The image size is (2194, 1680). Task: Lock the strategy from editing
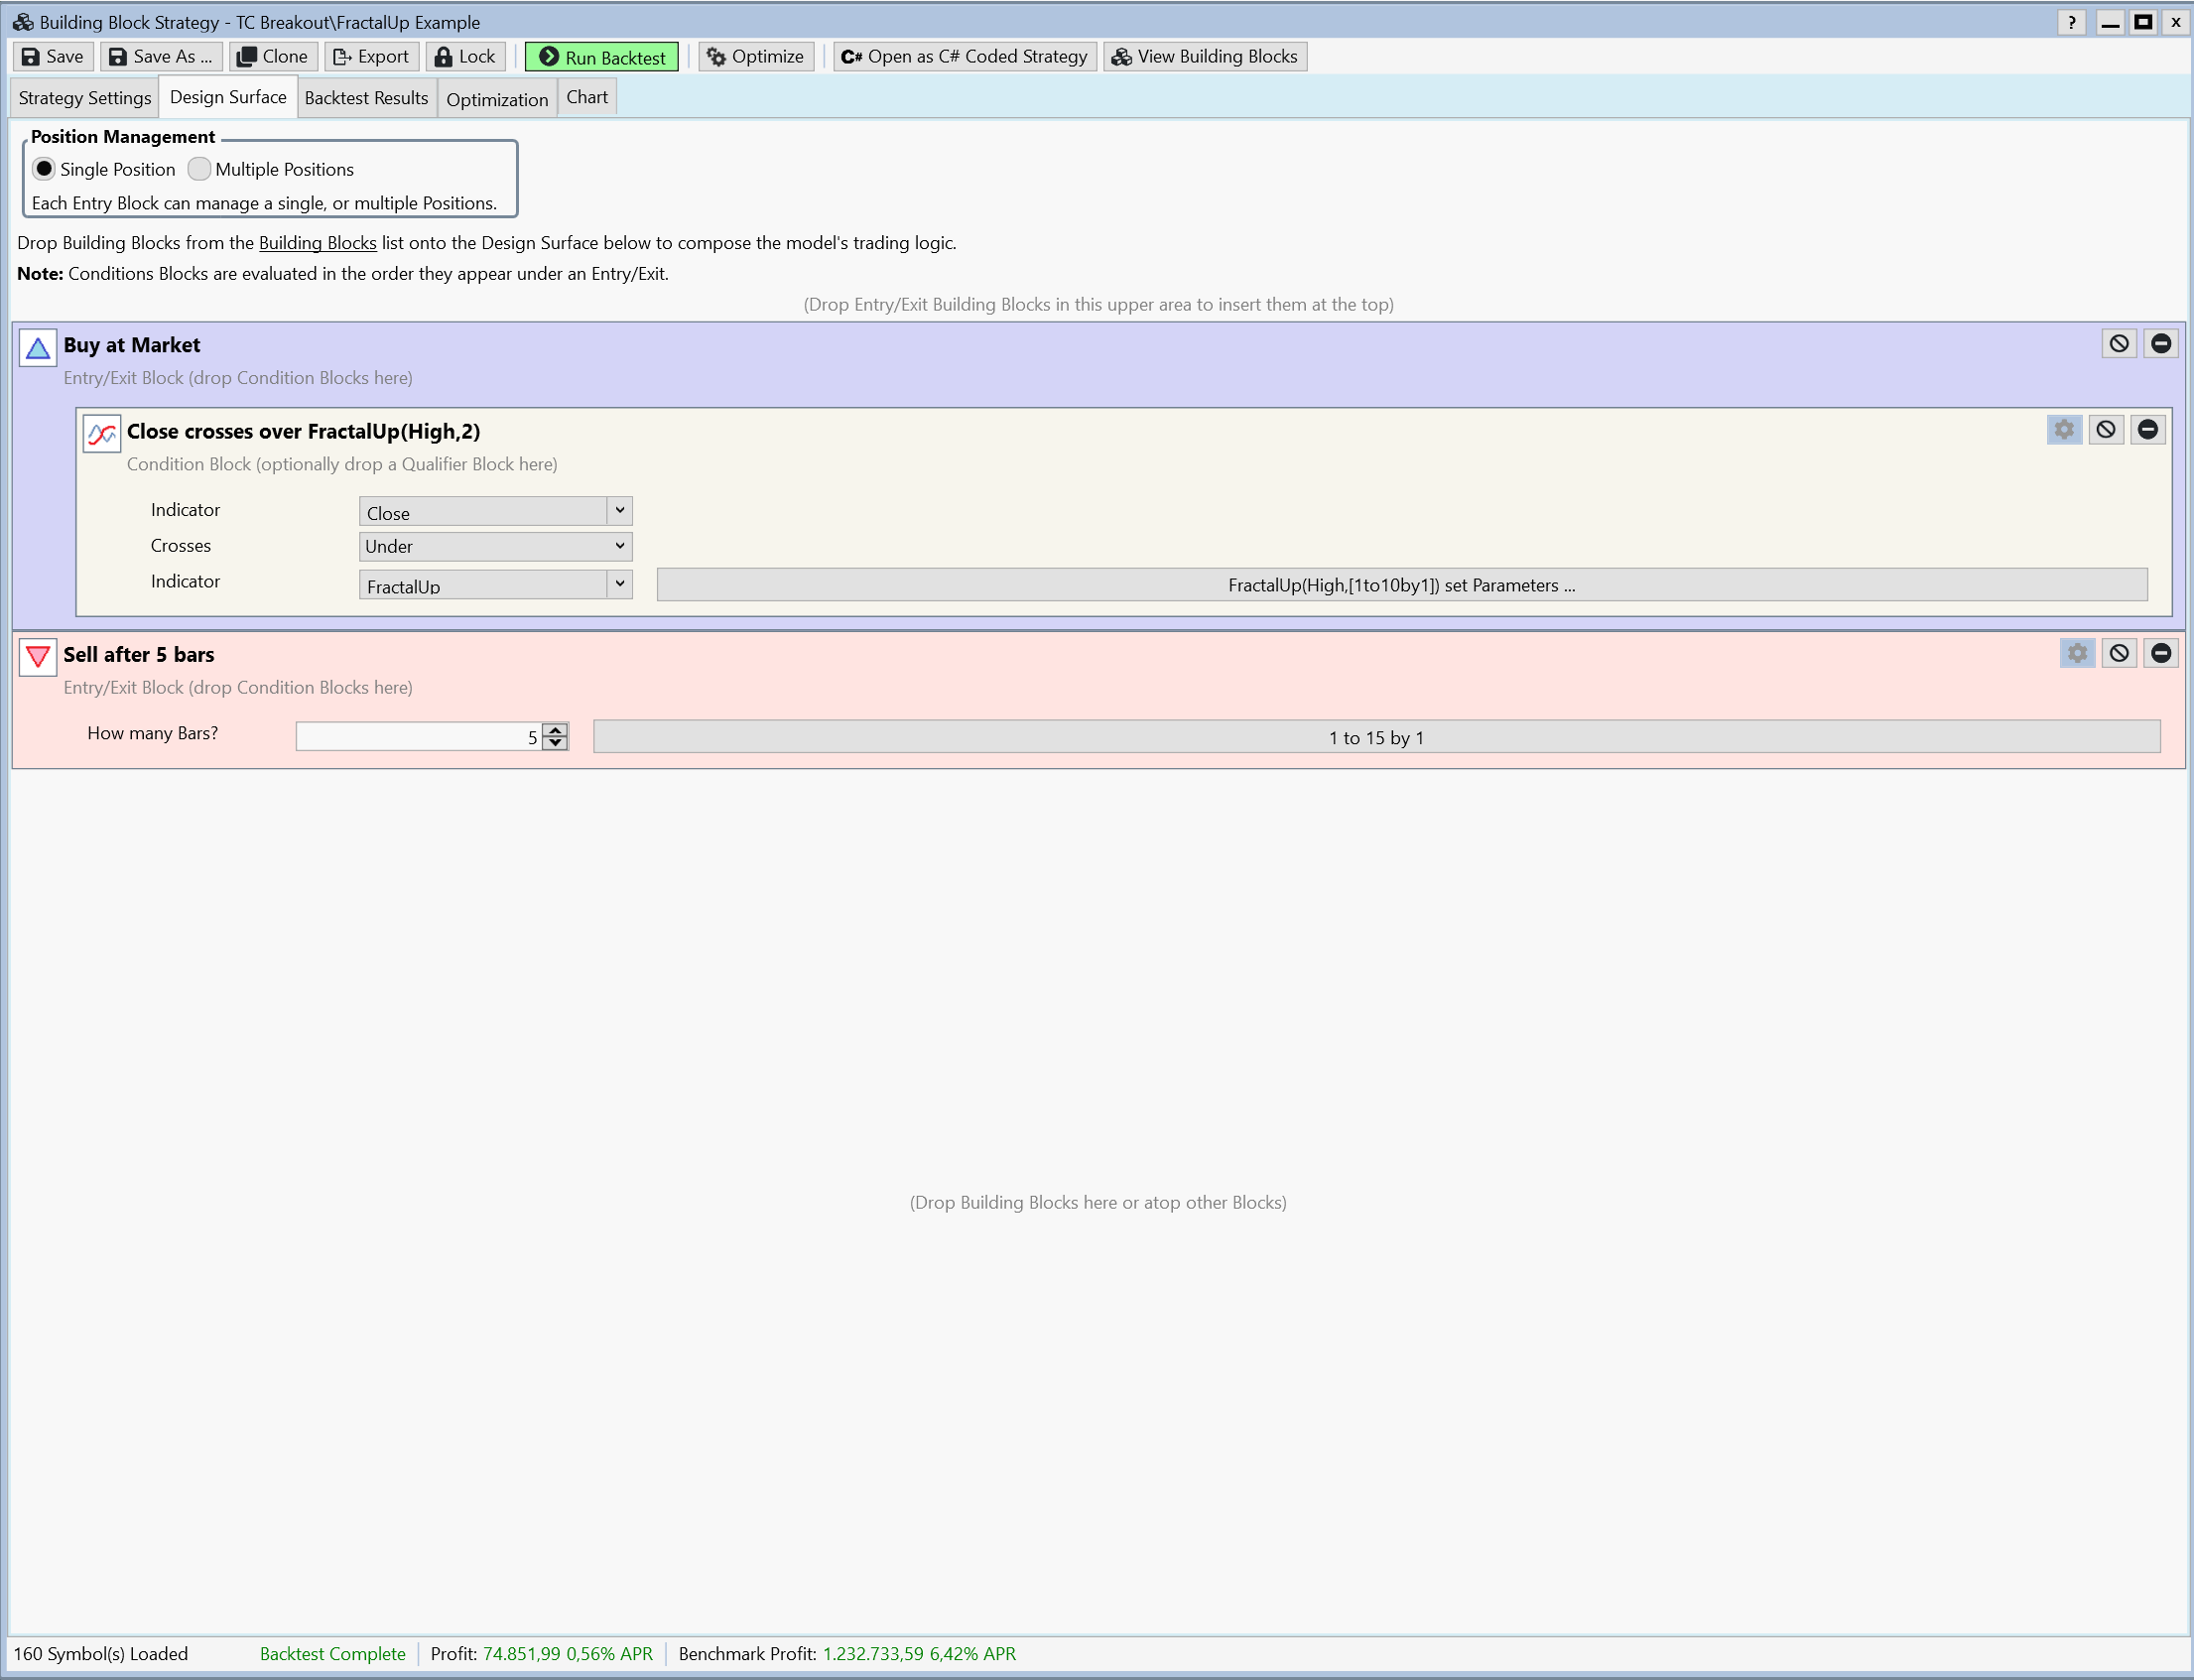(464, 56)
